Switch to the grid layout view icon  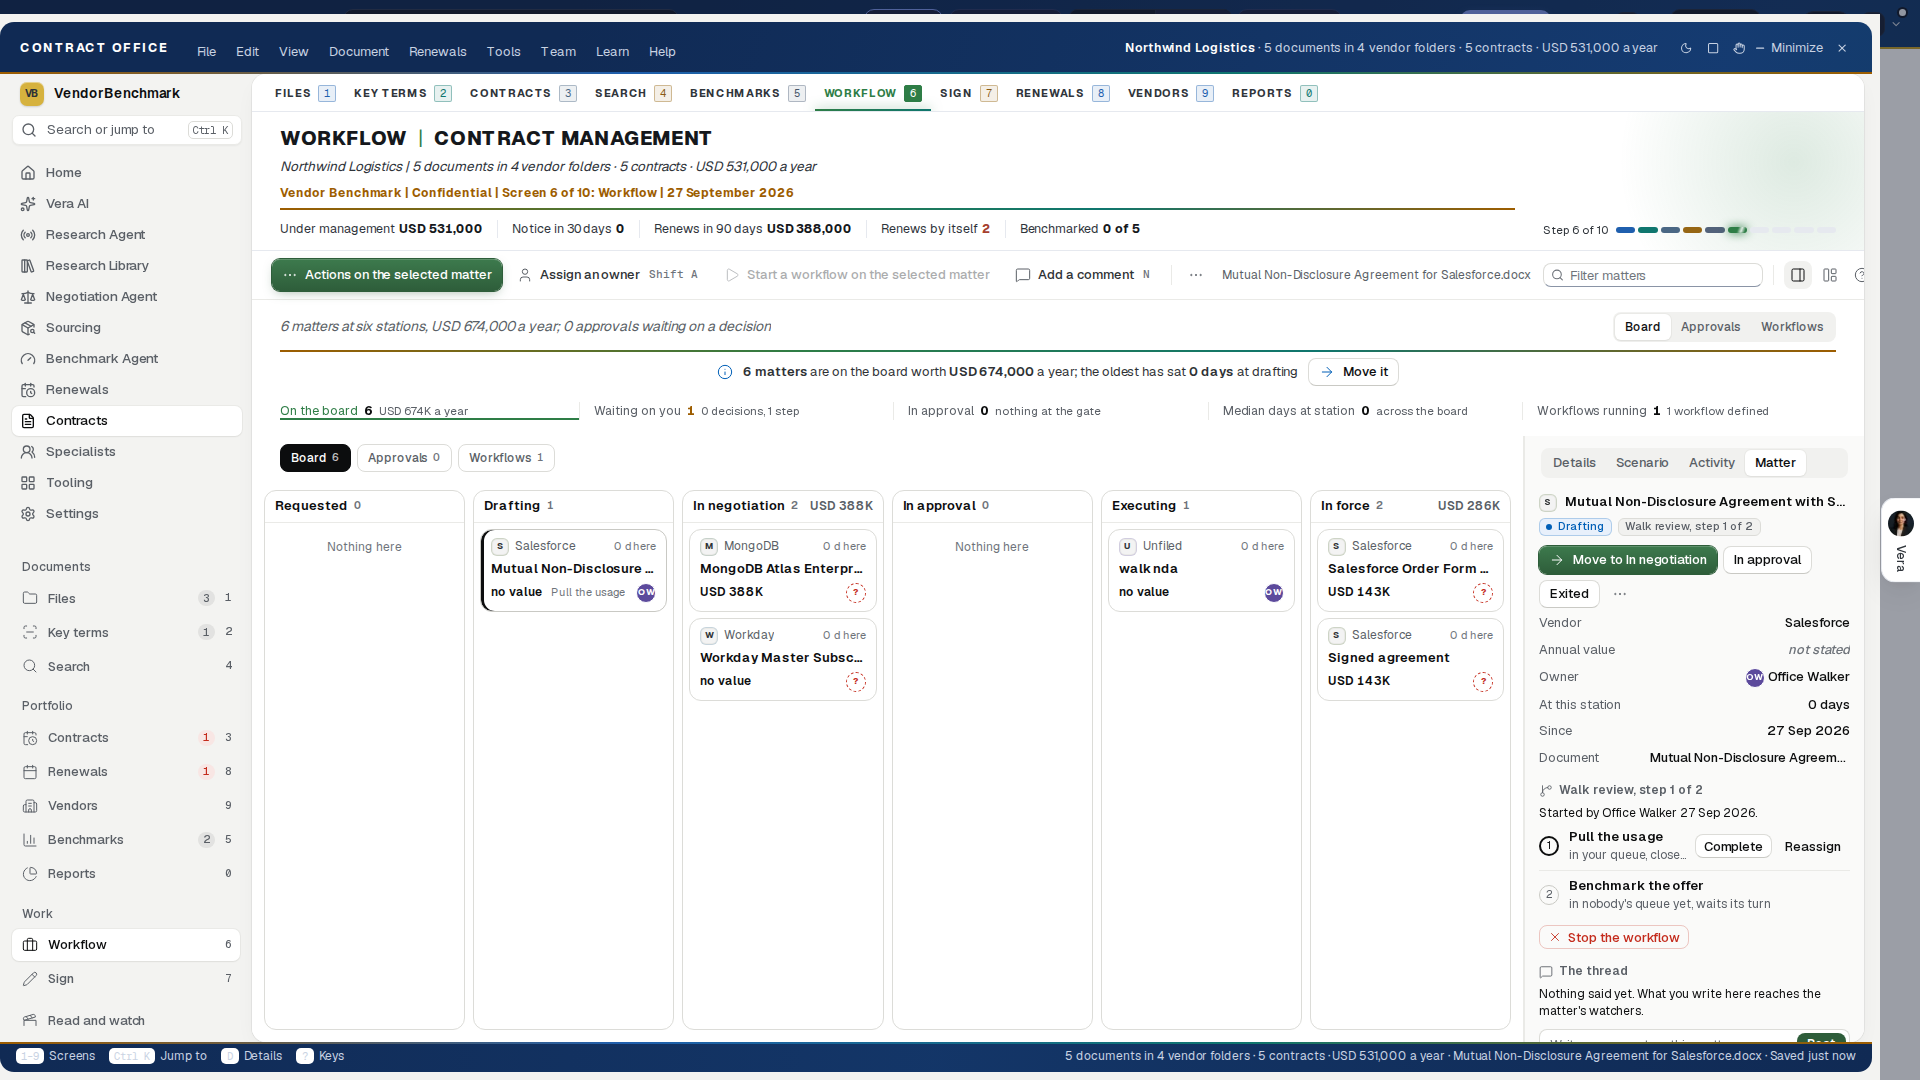(x=1830, y=275)
